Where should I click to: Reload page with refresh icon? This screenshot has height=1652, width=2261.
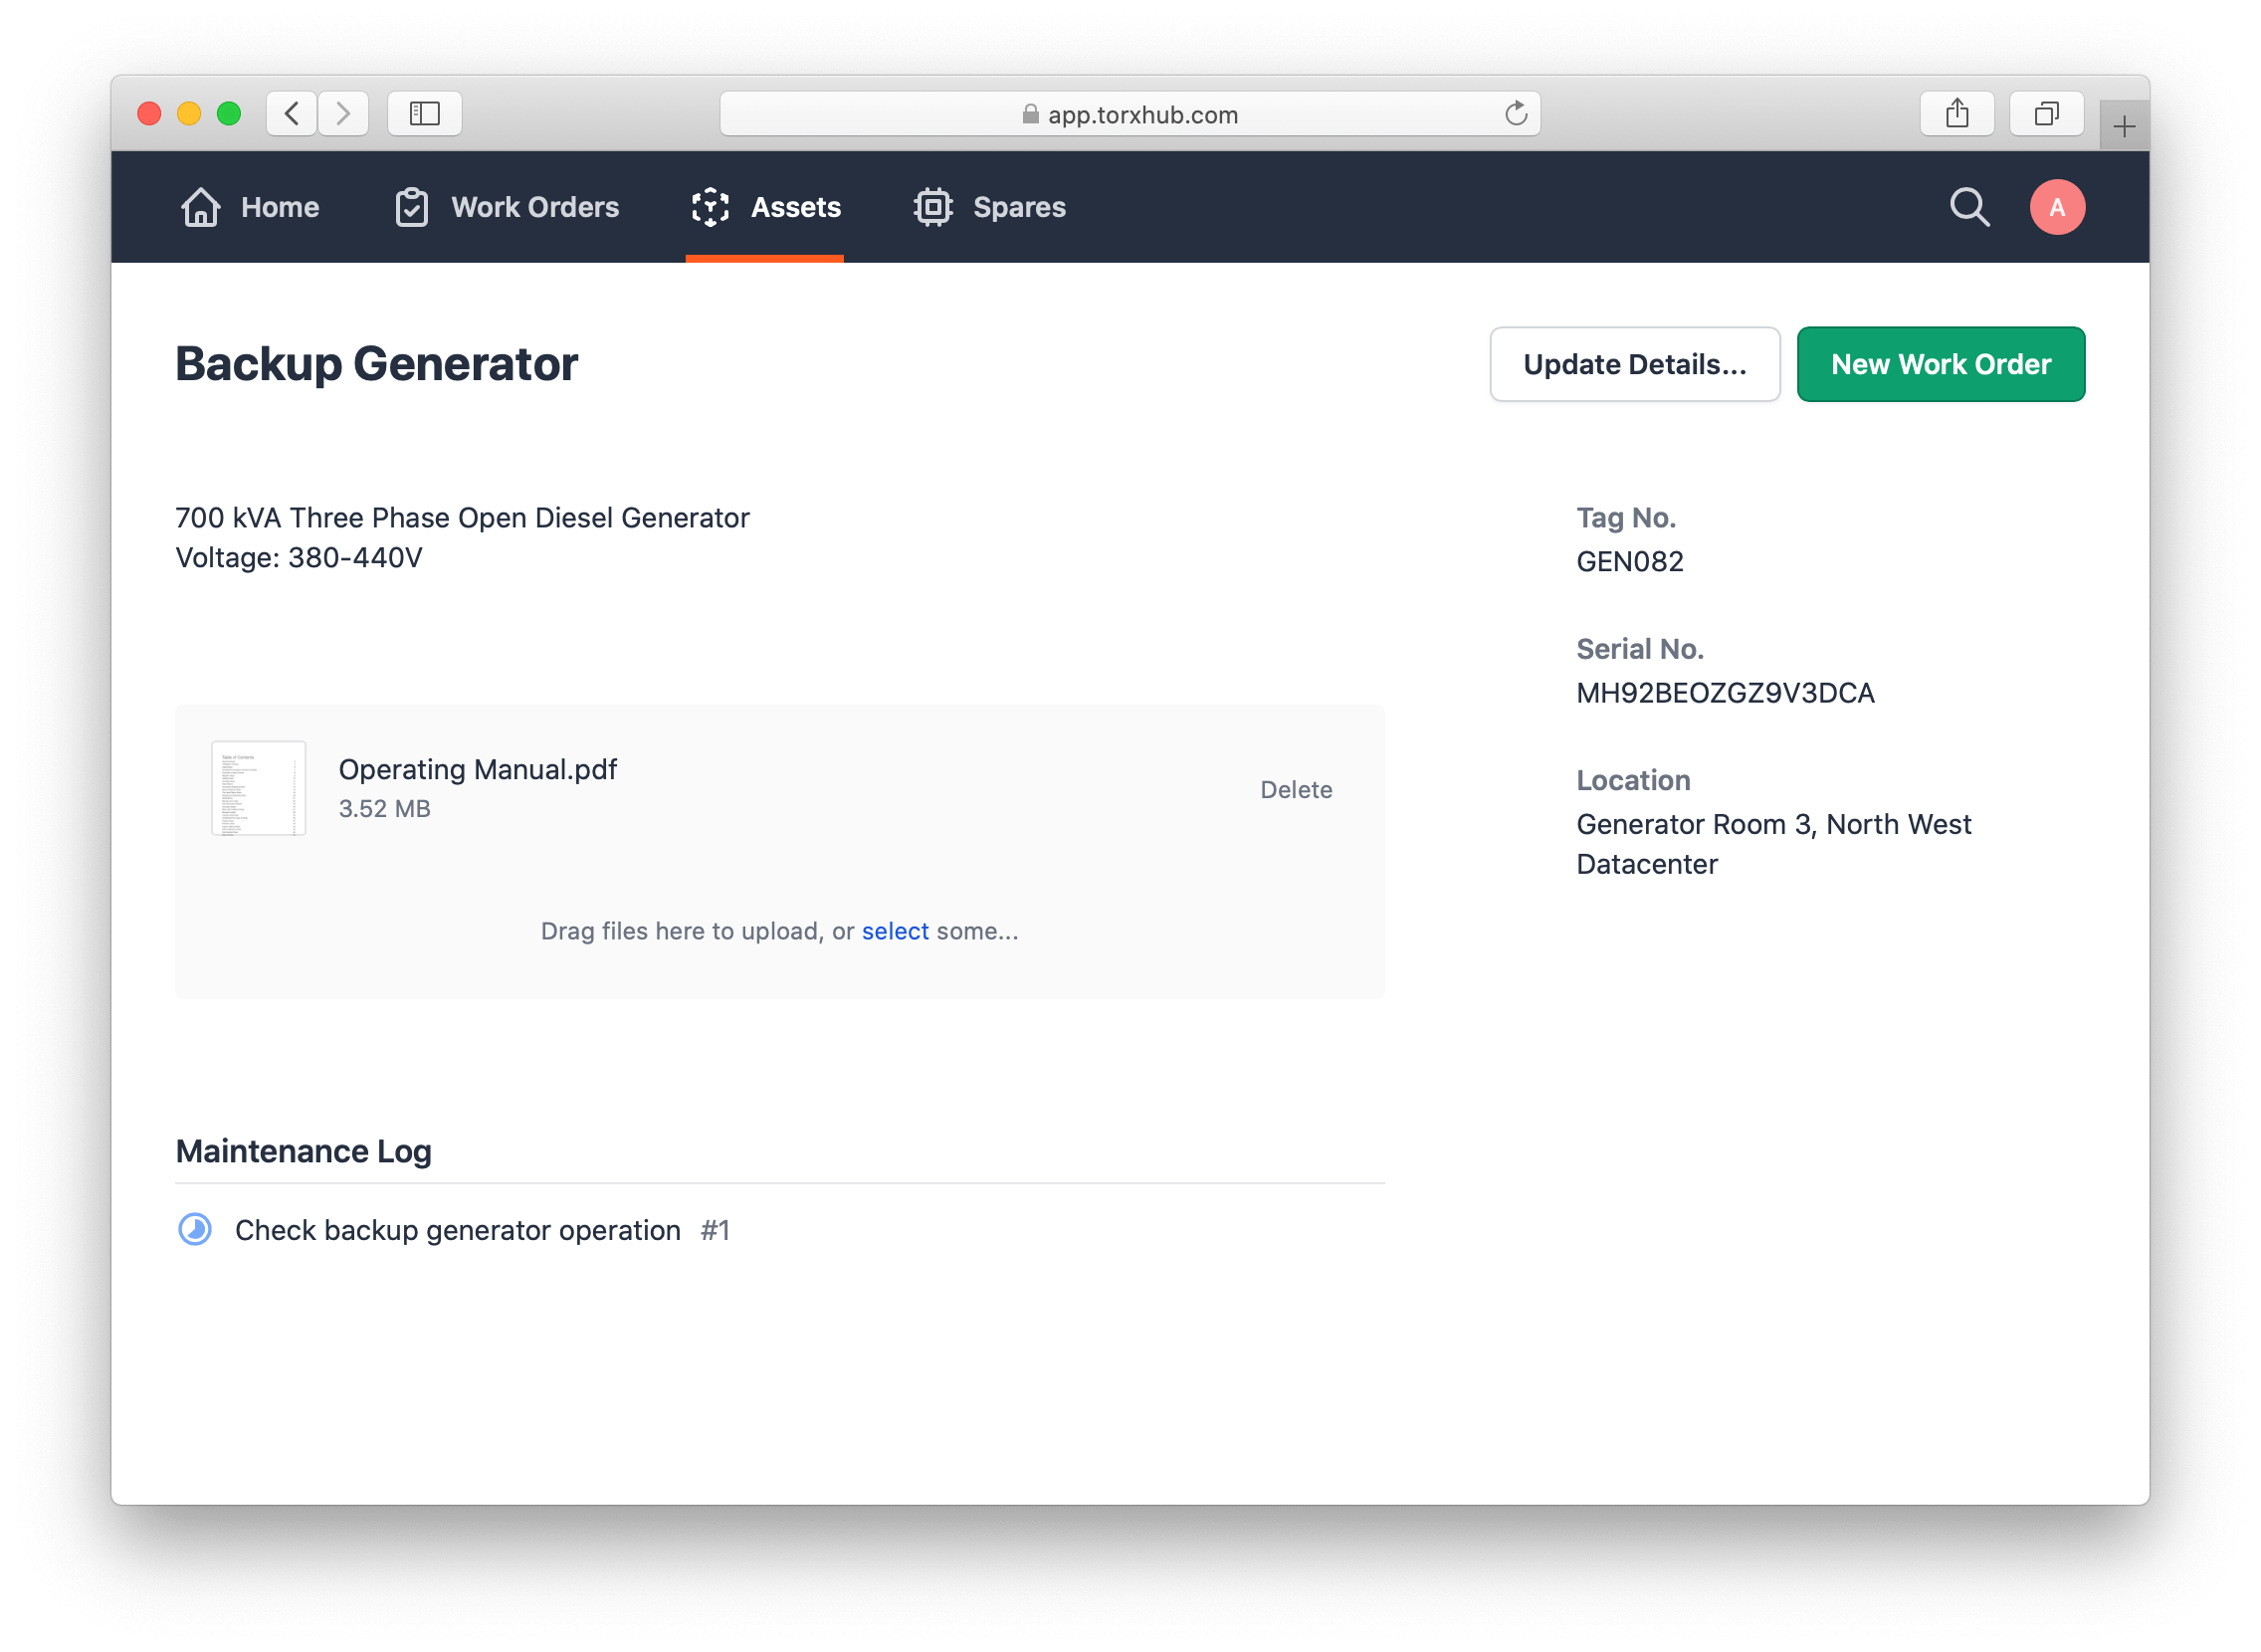tap(1516, 114)
